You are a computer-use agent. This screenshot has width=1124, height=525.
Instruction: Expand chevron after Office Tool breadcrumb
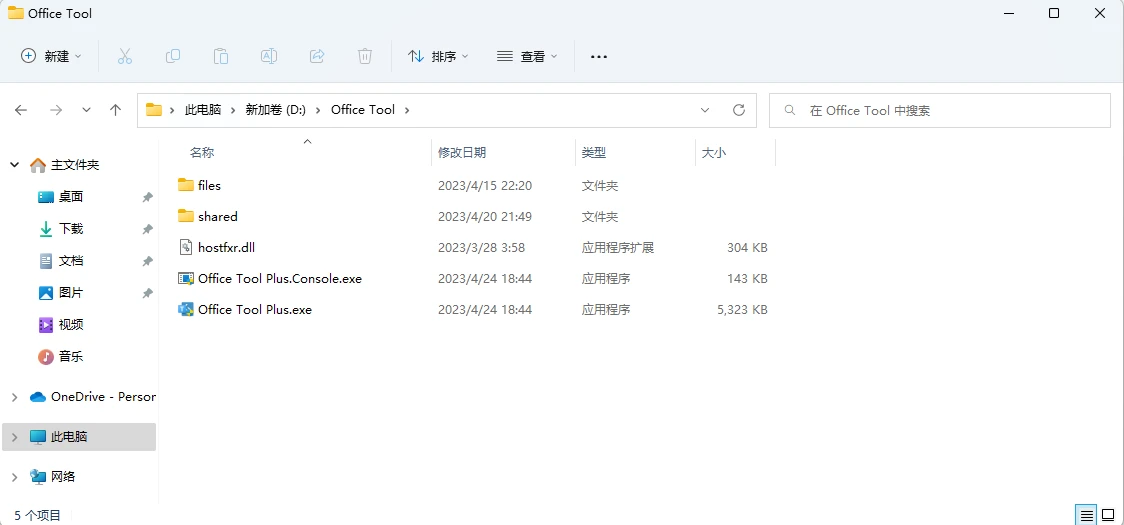click(x=408, y=110)
